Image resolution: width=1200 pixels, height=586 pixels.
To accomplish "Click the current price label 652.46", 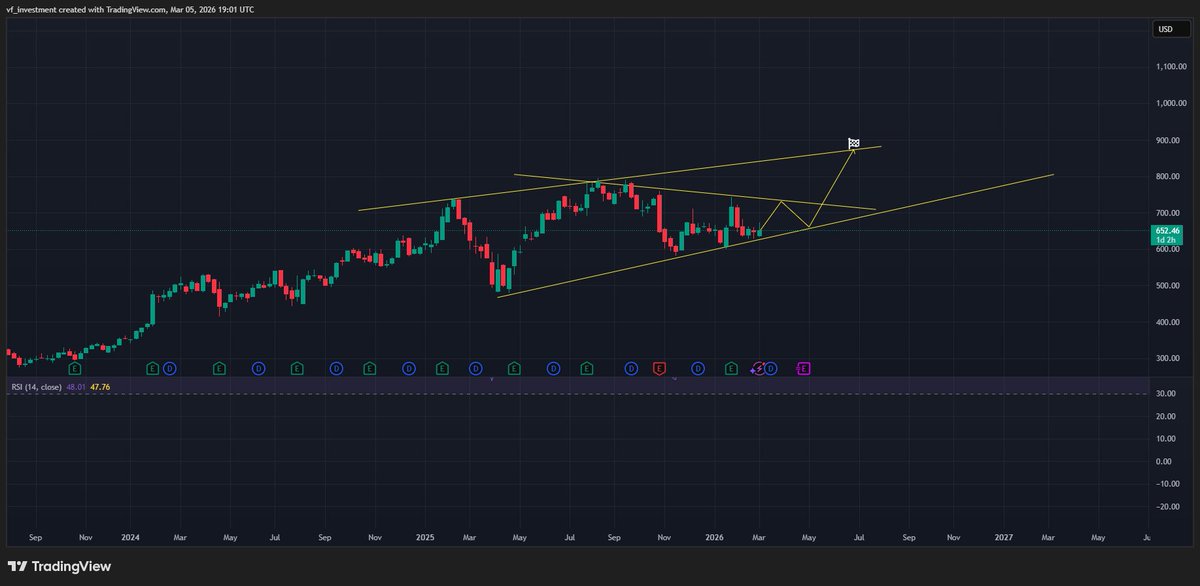I will pos(1166,230).
